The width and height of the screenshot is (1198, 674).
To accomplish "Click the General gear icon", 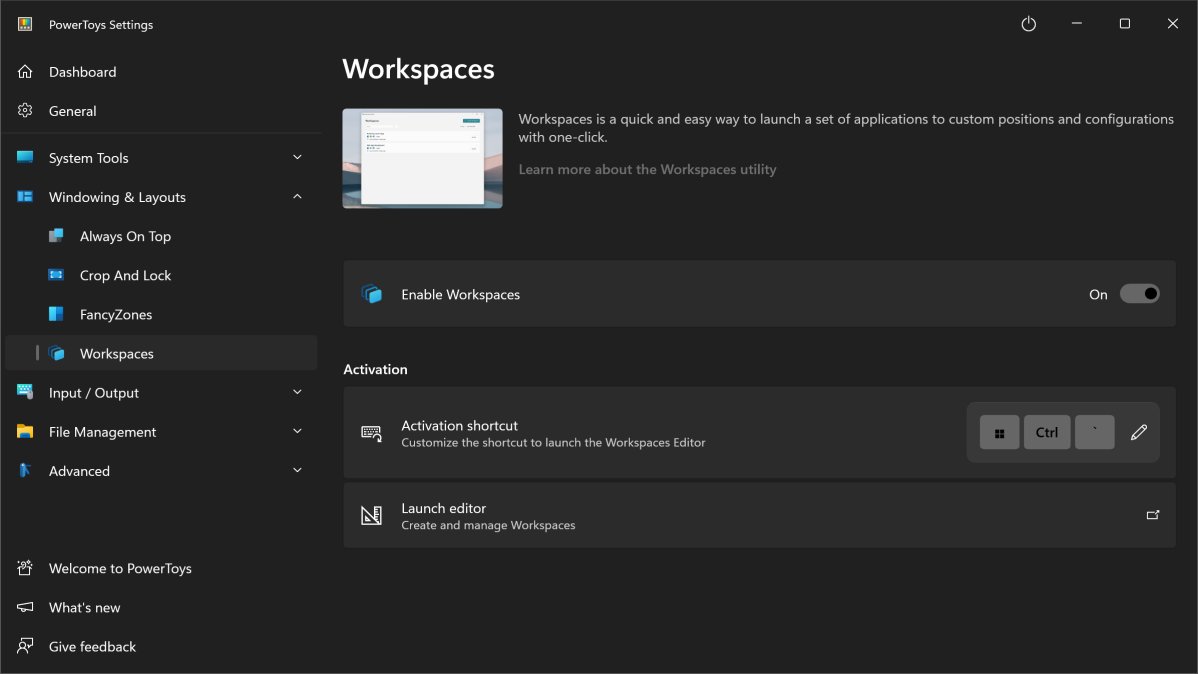I will tap(25, 111).
